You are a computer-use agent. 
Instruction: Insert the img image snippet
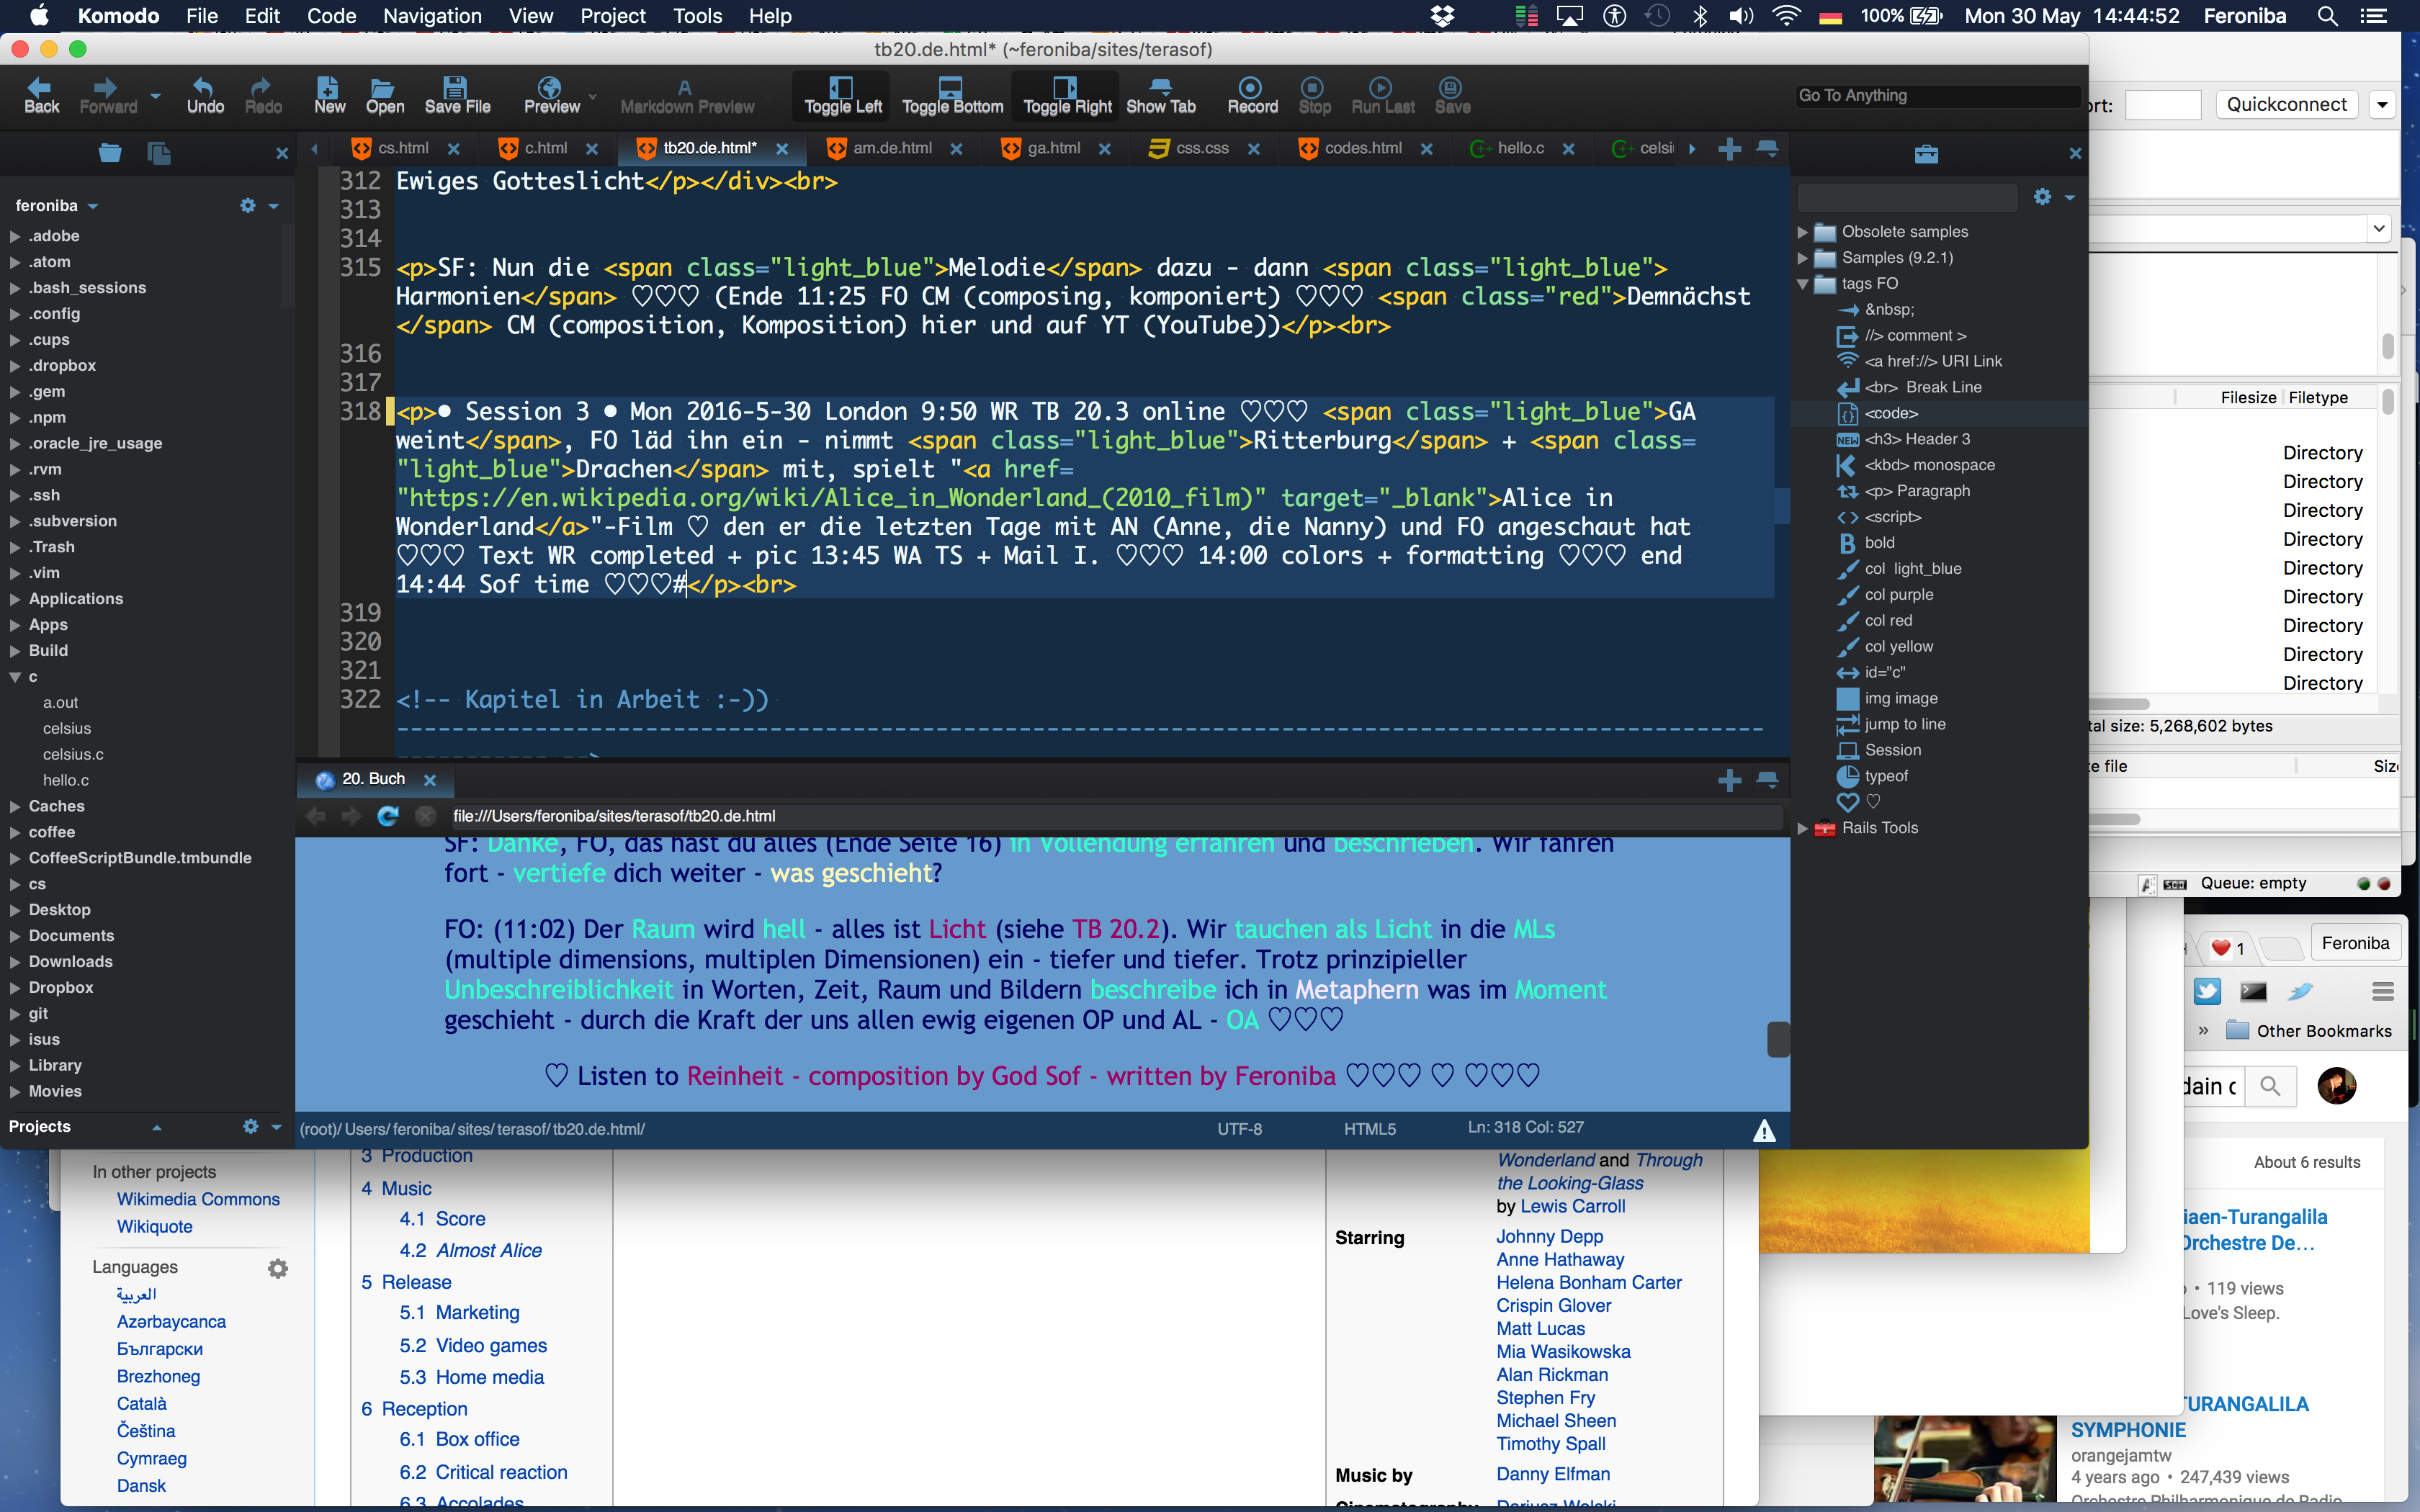(1900, 698)
